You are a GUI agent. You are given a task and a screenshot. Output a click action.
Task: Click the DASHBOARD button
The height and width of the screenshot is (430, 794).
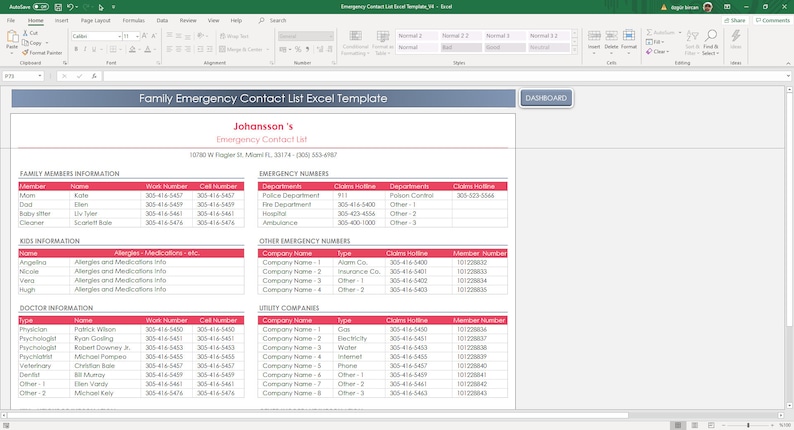coord(546,98)
